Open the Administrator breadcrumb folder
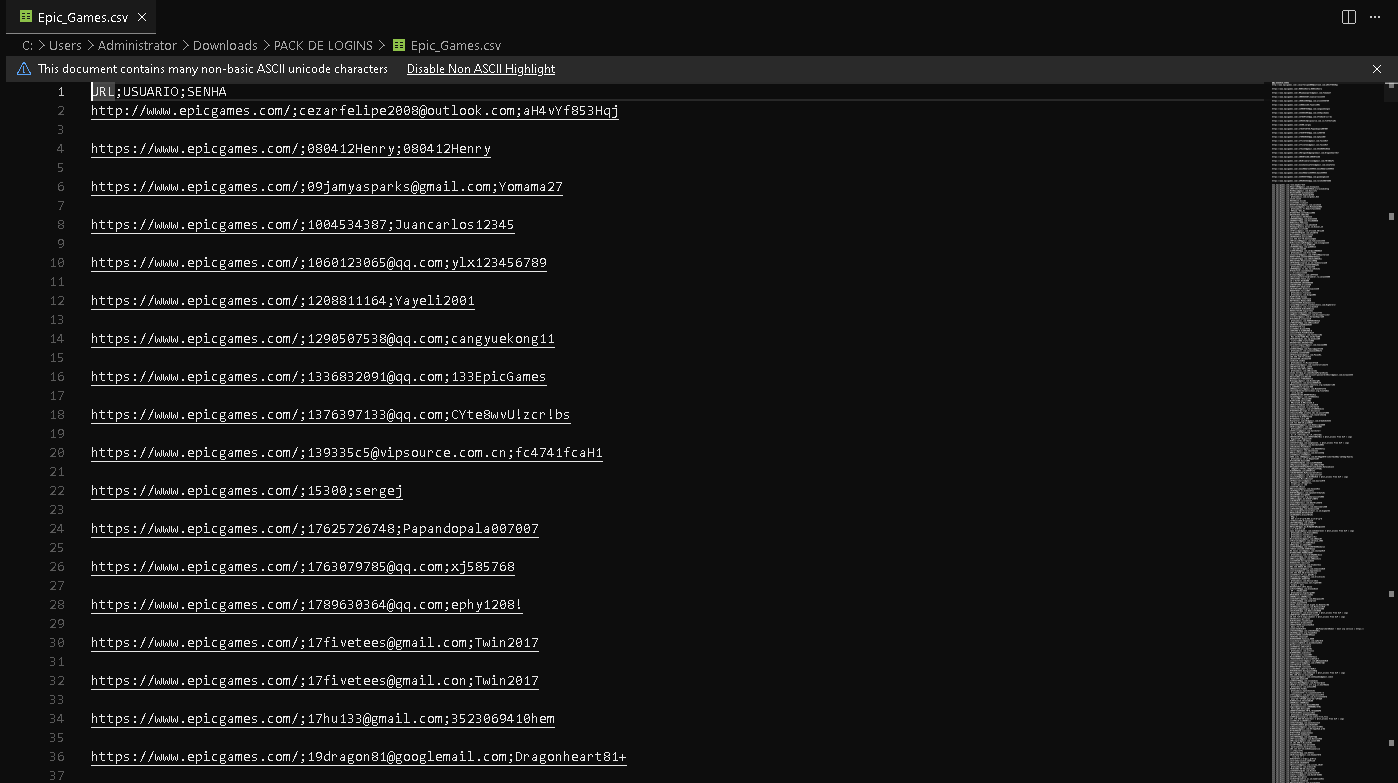The image size is (1398, 783). pyautogui.click(x=137, y=45)
